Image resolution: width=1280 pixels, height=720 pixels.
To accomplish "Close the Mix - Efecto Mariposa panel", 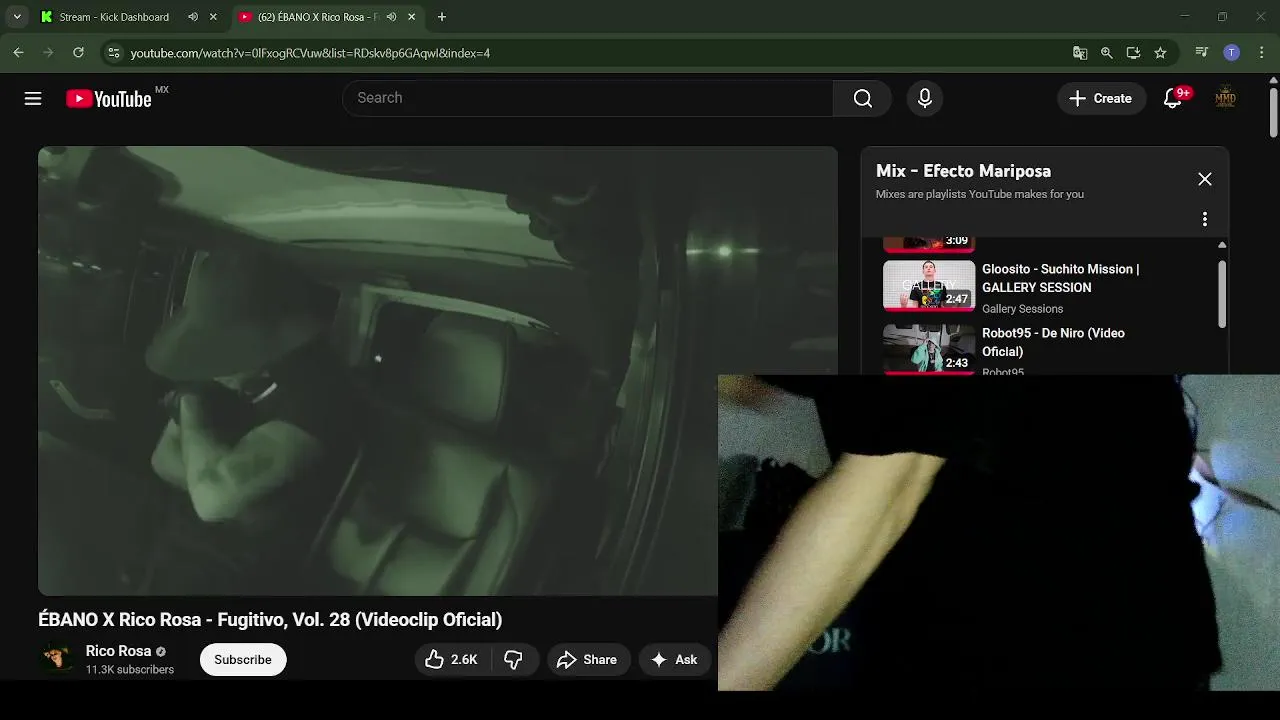I will pyautogui.click(x=1205, y=179).
